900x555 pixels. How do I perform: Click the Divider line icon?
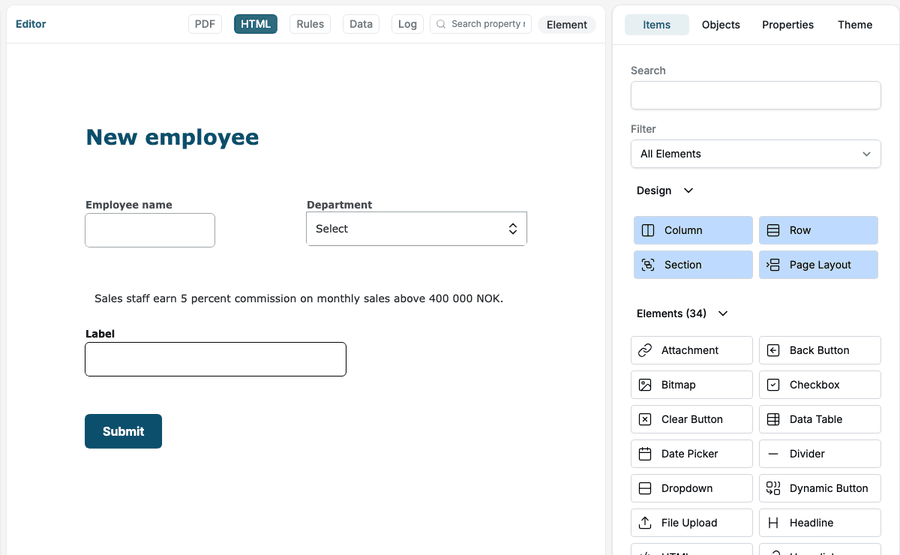773,453
